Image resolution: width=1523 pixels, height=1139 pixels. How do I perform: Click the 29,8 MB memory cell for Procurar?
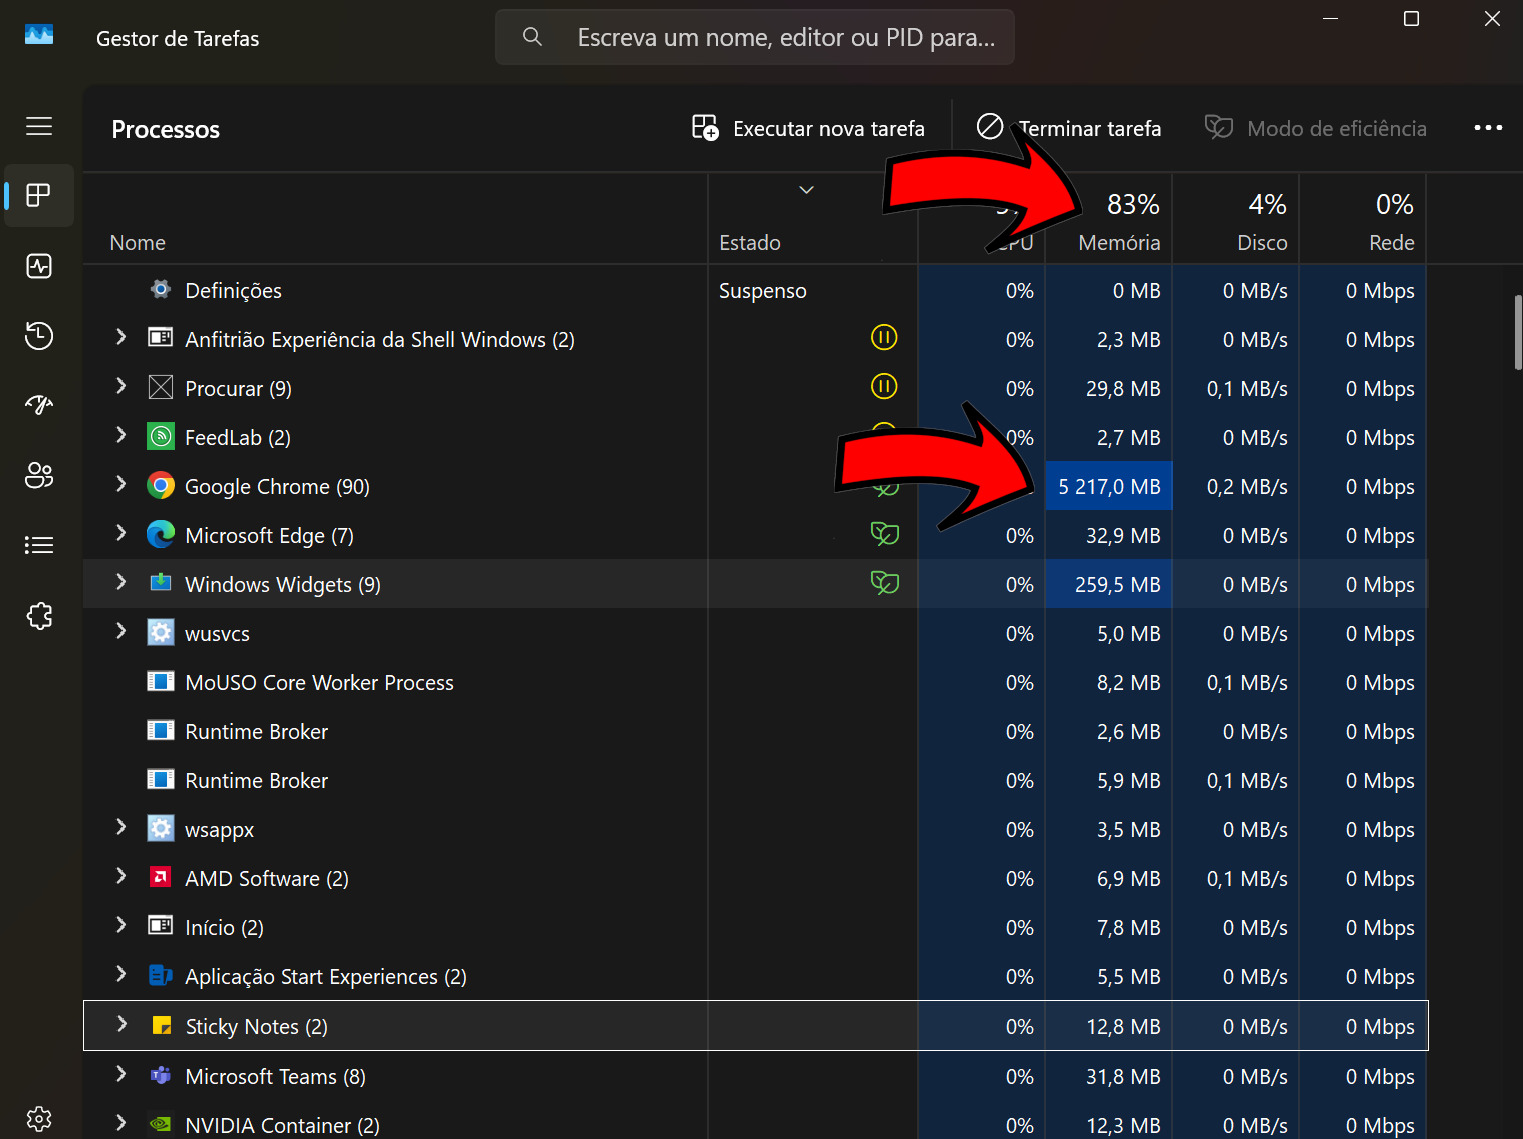tap(1109, 389)
